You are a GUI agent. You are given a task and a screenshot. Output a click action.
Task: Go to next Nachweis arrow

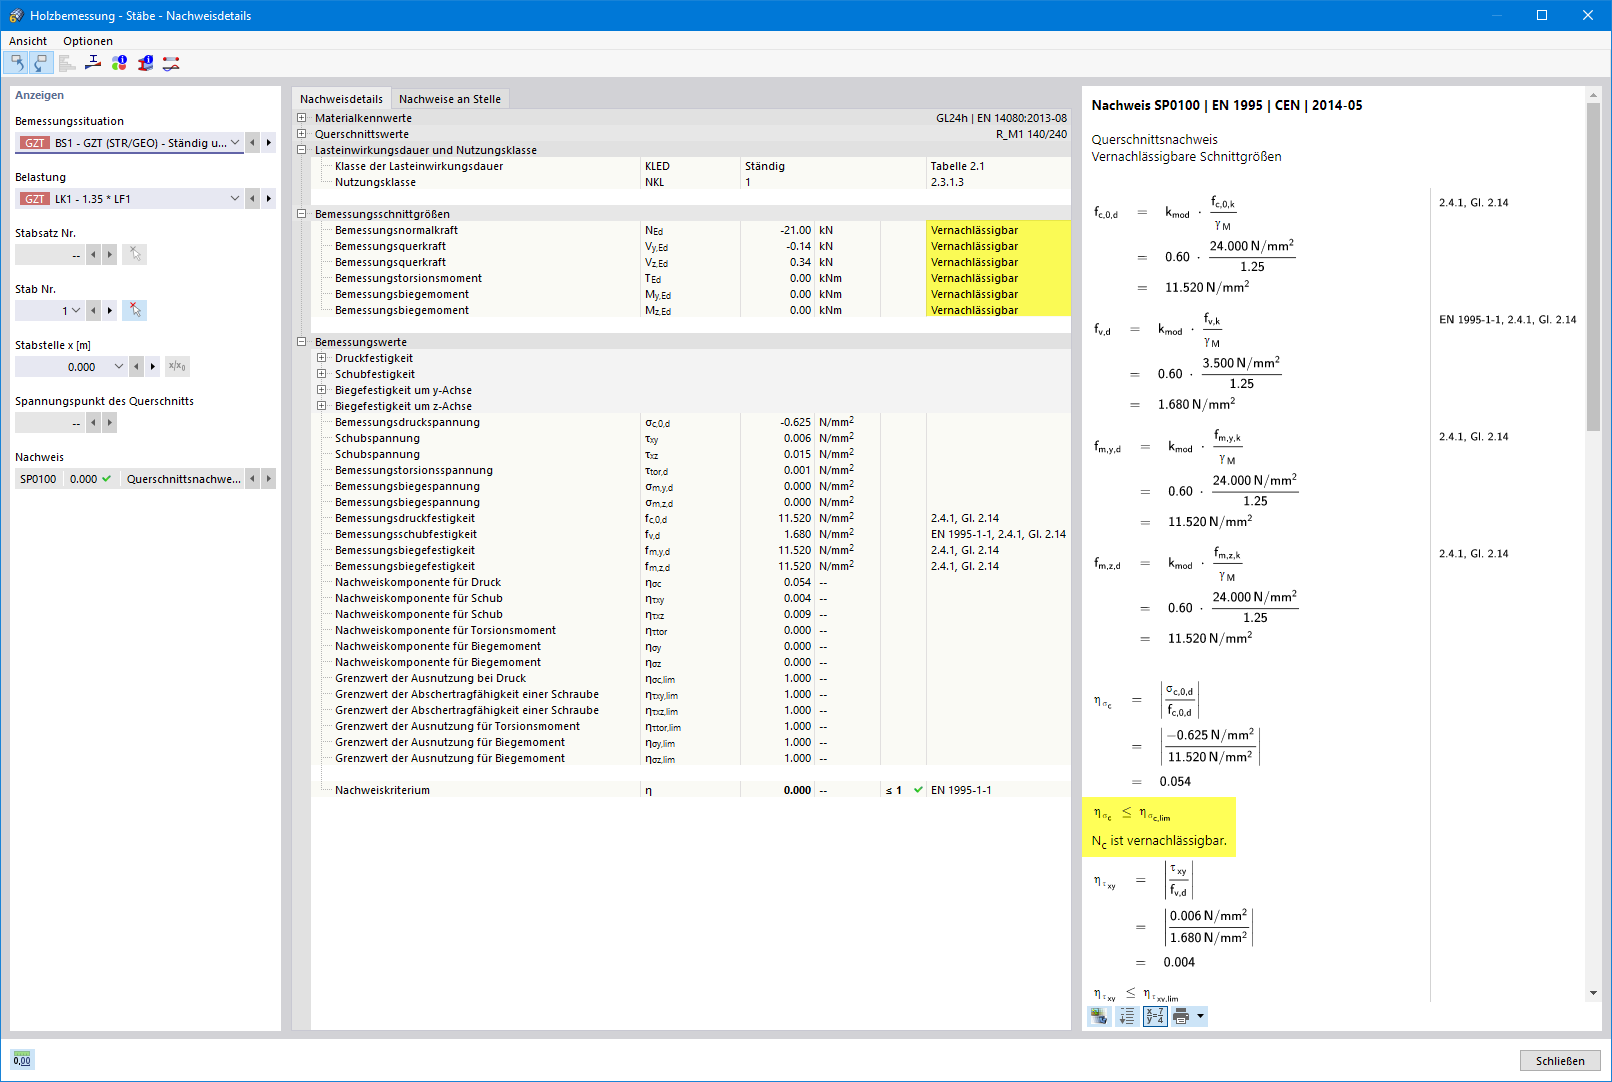268,479
